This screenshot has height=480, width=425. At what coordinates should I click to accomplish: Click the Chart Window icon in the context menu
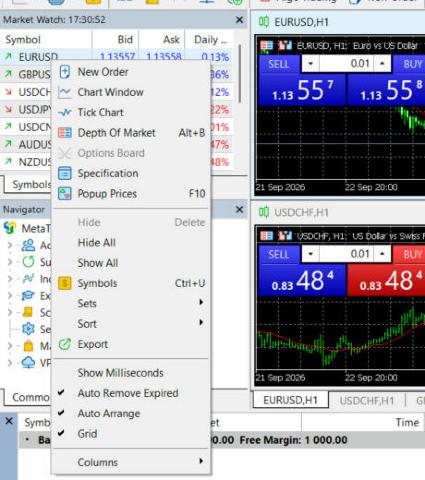click(x=65, y=92)
